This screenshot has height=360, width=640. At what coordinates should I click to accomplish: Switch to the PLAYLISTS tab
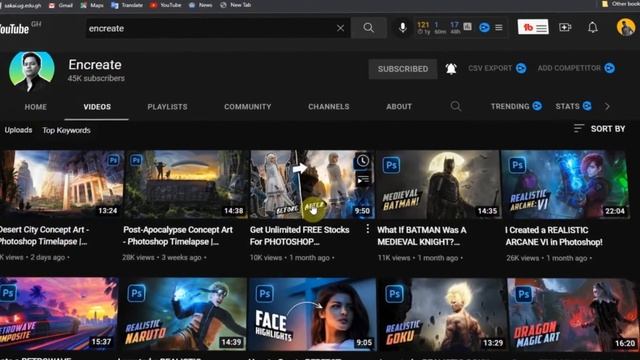(167, 107)
